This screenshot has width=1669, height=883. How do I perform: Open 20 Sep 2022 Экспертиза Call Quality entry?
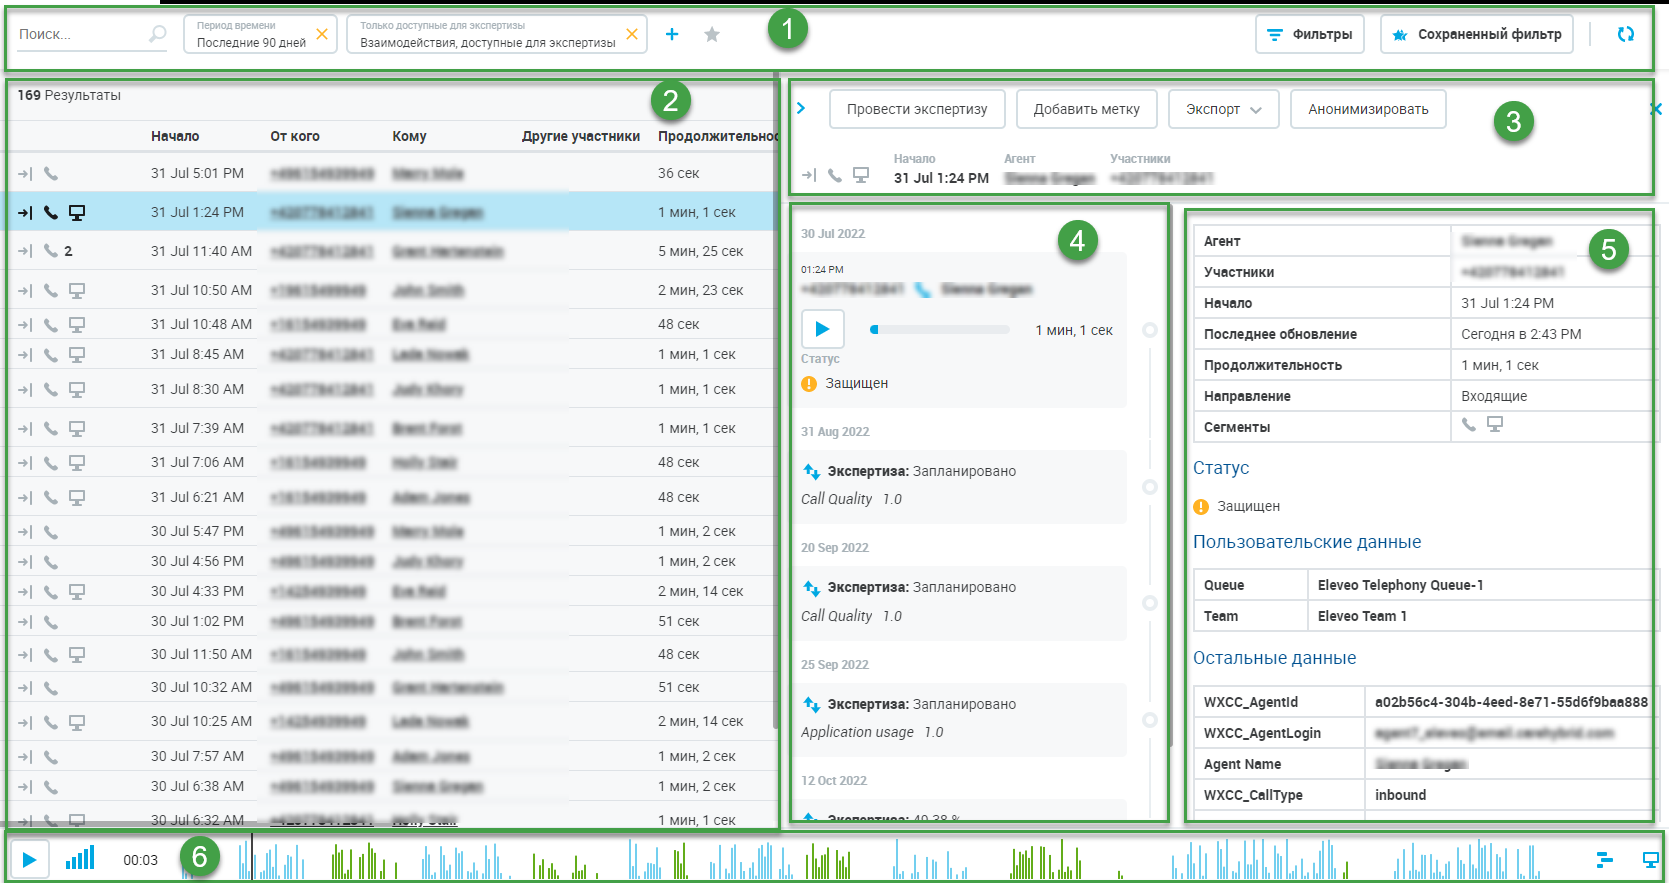[x=960, y=603]
